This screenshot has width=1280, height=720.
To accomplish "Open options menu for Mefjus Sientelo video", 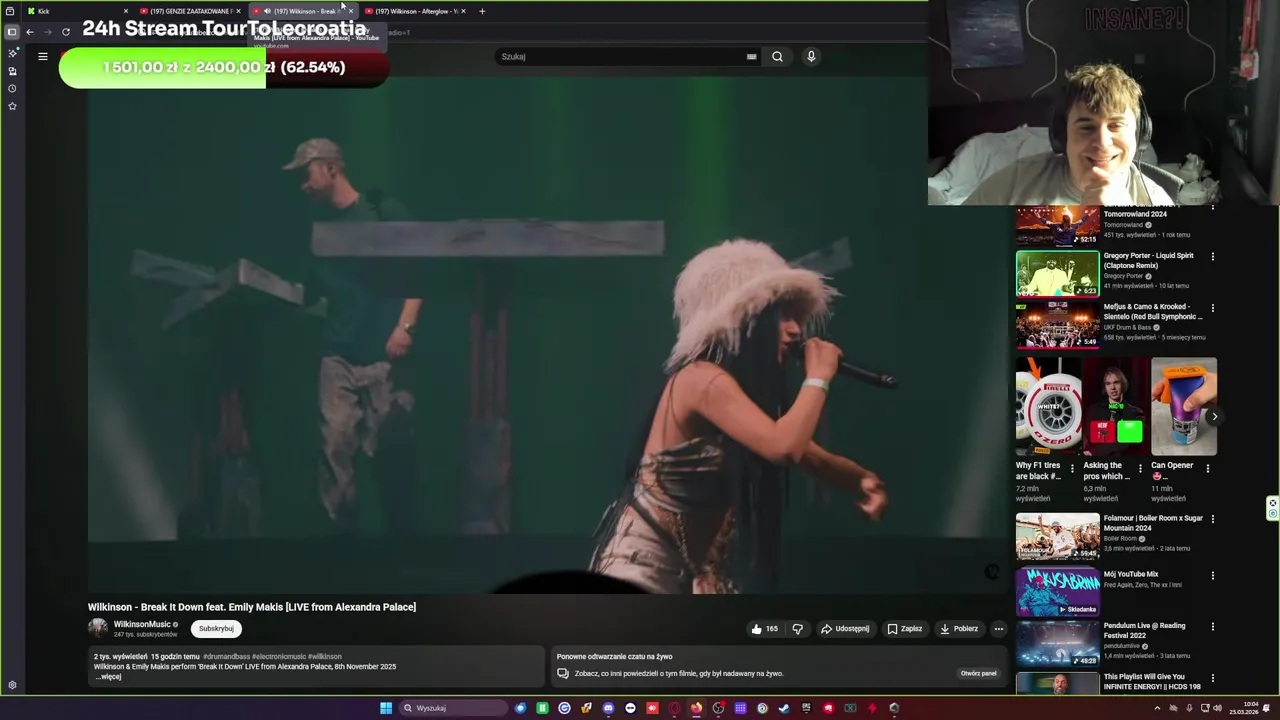I will tap(1213, 308).
